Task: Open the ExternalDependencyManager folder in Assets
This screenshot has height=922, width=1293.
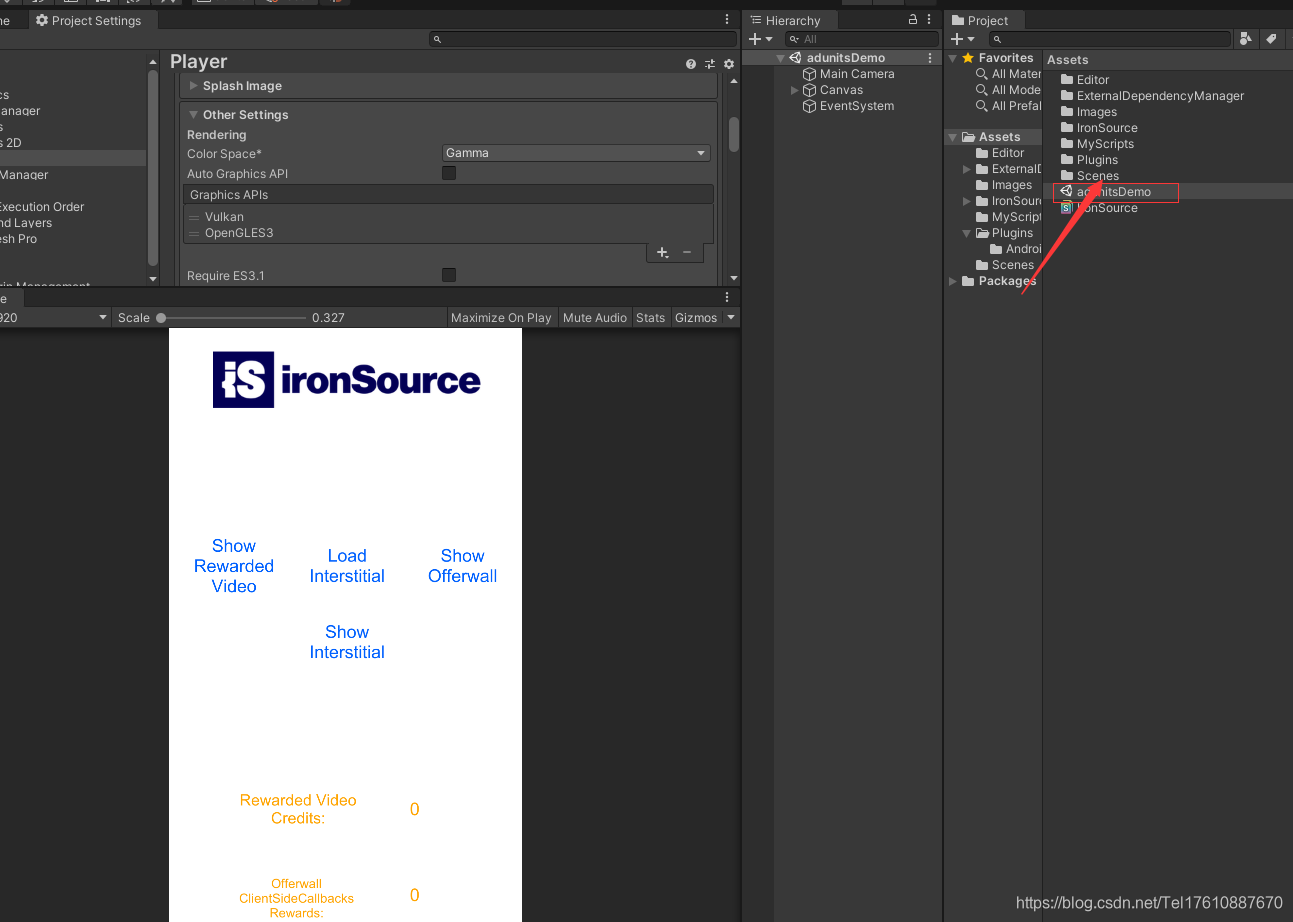Action: (1160, 96)
